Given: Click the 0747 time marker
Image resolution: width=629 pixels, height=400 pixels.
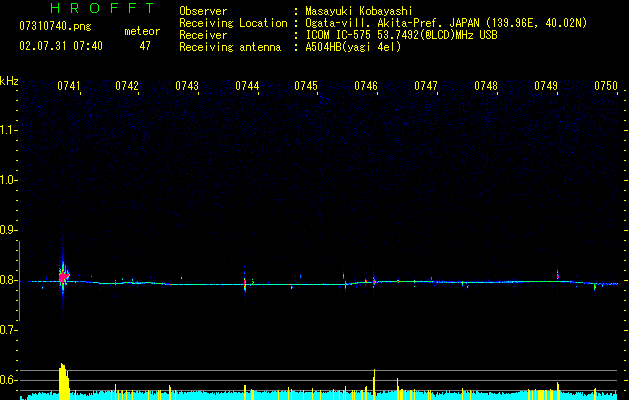Looking at the screenshot, I should pos(426,86).
